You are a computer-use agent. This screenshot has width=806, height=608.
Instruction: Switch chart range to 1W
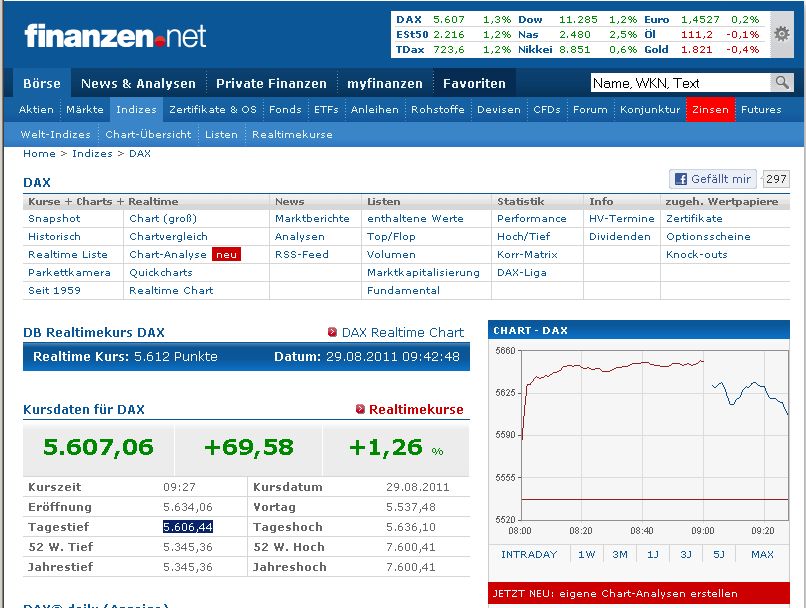[x=587, y=554]
